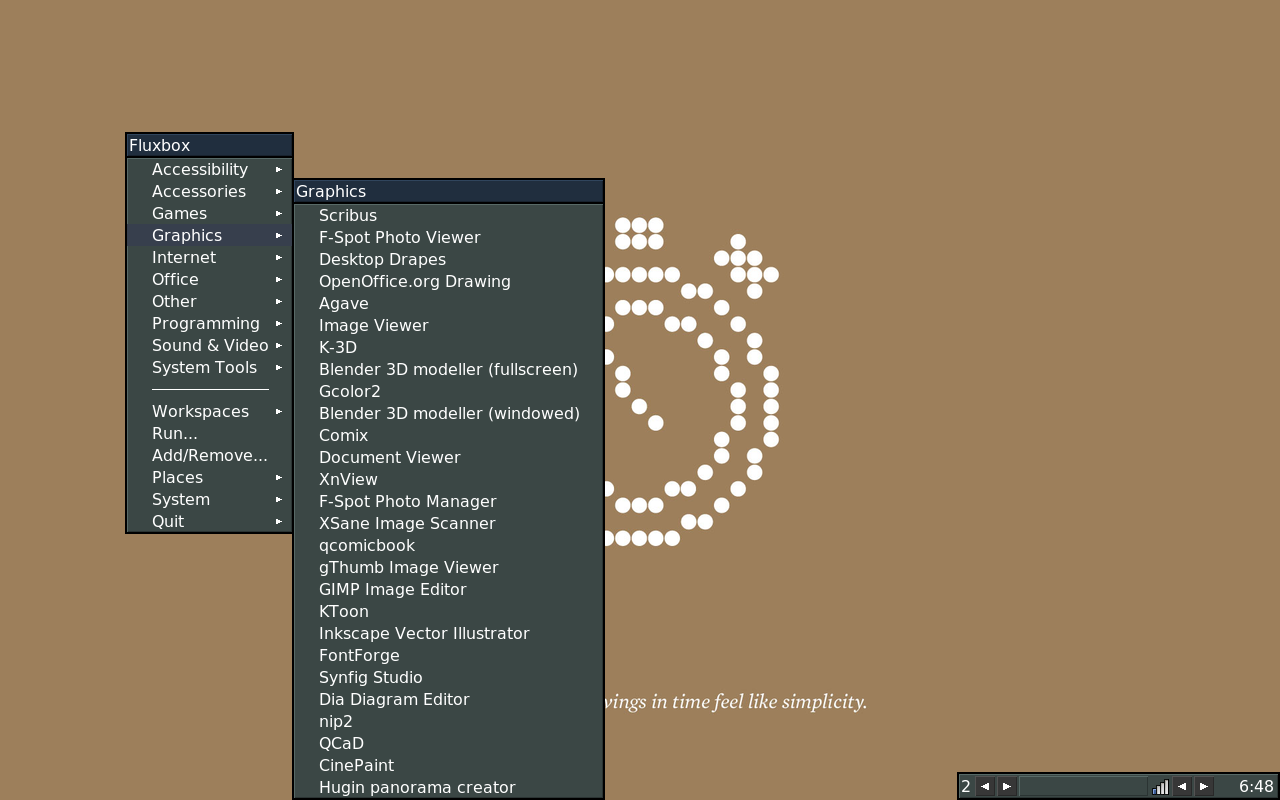Launch Scribus from Graphics menu

point(448,215)
